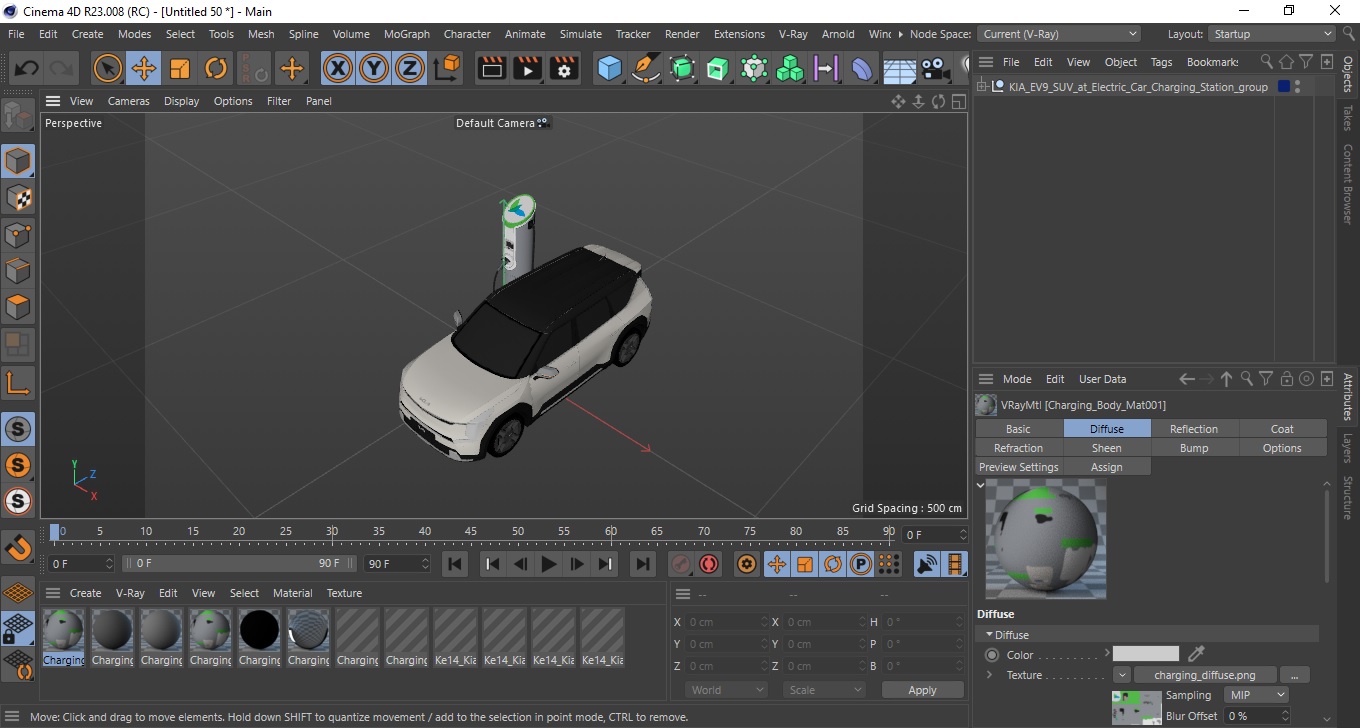Image resolution: width=1360 pixels, height=728 pixels.
Task: Open the World coordinate system dropdown
Action: click(726, 690)
